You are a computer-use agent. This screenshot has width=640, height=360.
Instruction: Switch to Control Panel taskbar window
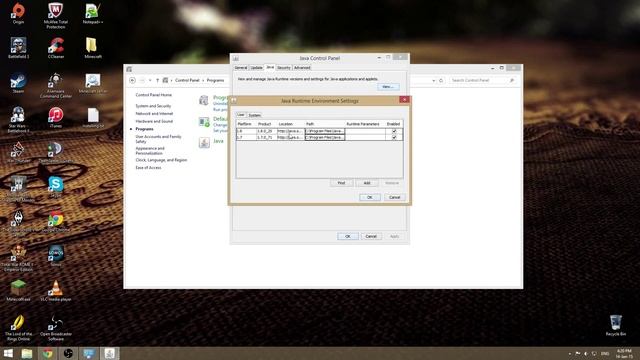(x=89, y=353)
